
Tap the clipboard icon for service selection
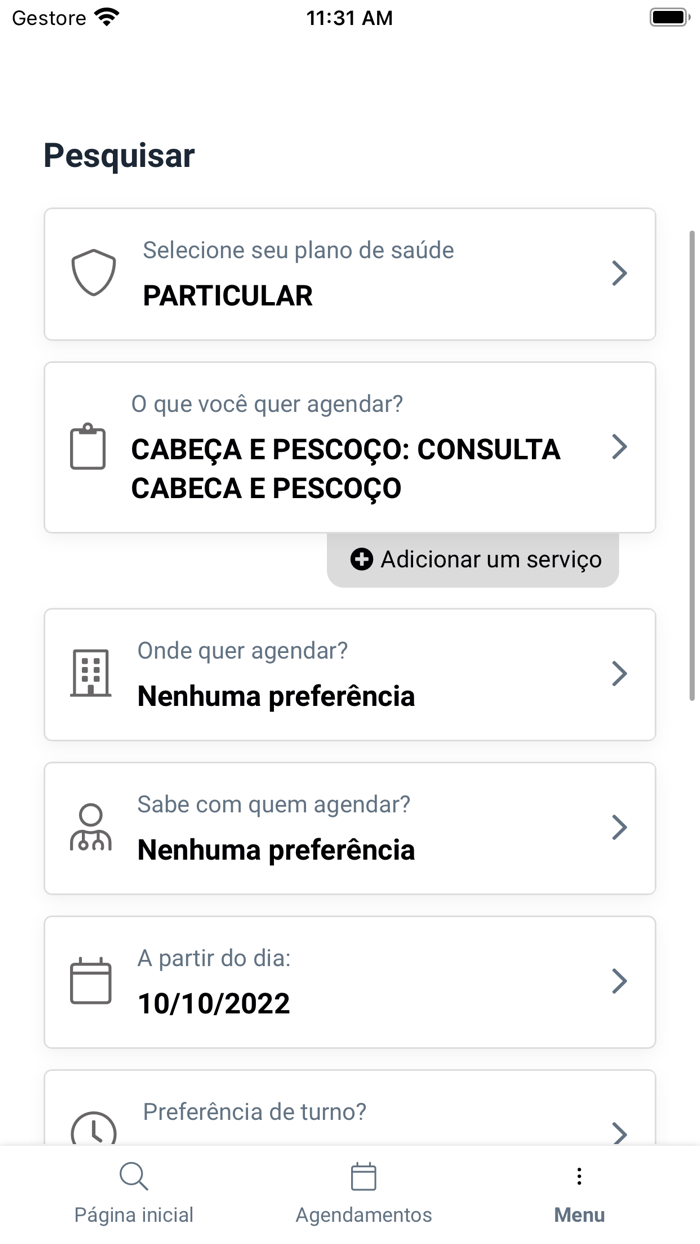tap(88, 446)
